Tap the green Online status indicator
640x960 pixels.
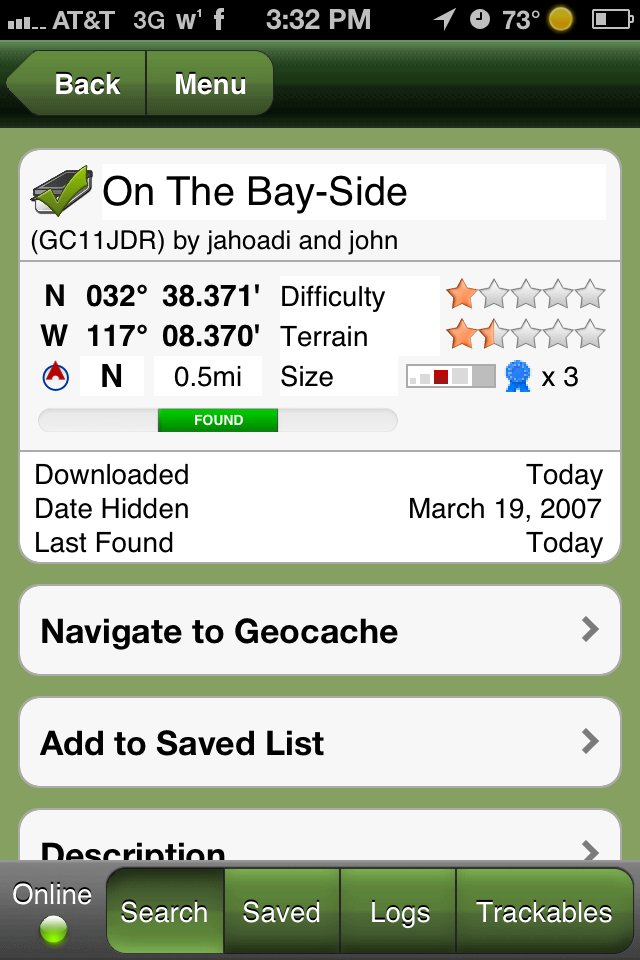pyautogui.click(x=52, y=929)
